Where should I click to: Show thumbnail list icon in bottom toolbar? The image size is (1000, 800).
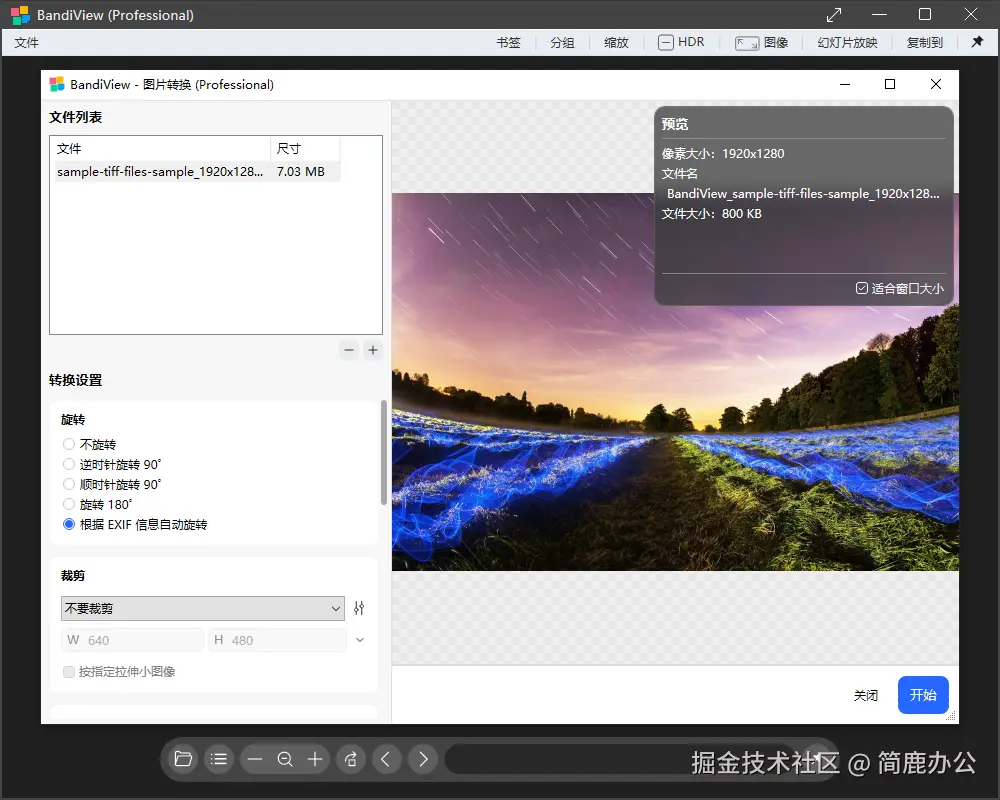click(219, 759)
